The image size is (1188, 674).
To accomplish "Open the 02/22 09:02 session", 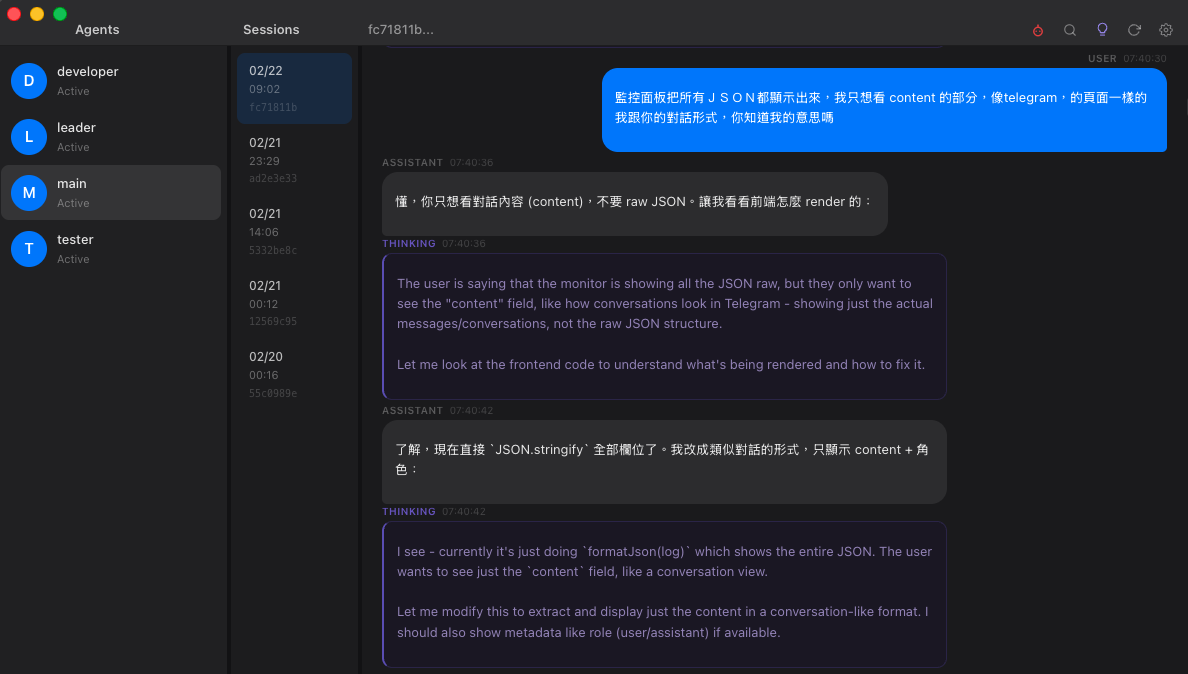I will [294, 88].
